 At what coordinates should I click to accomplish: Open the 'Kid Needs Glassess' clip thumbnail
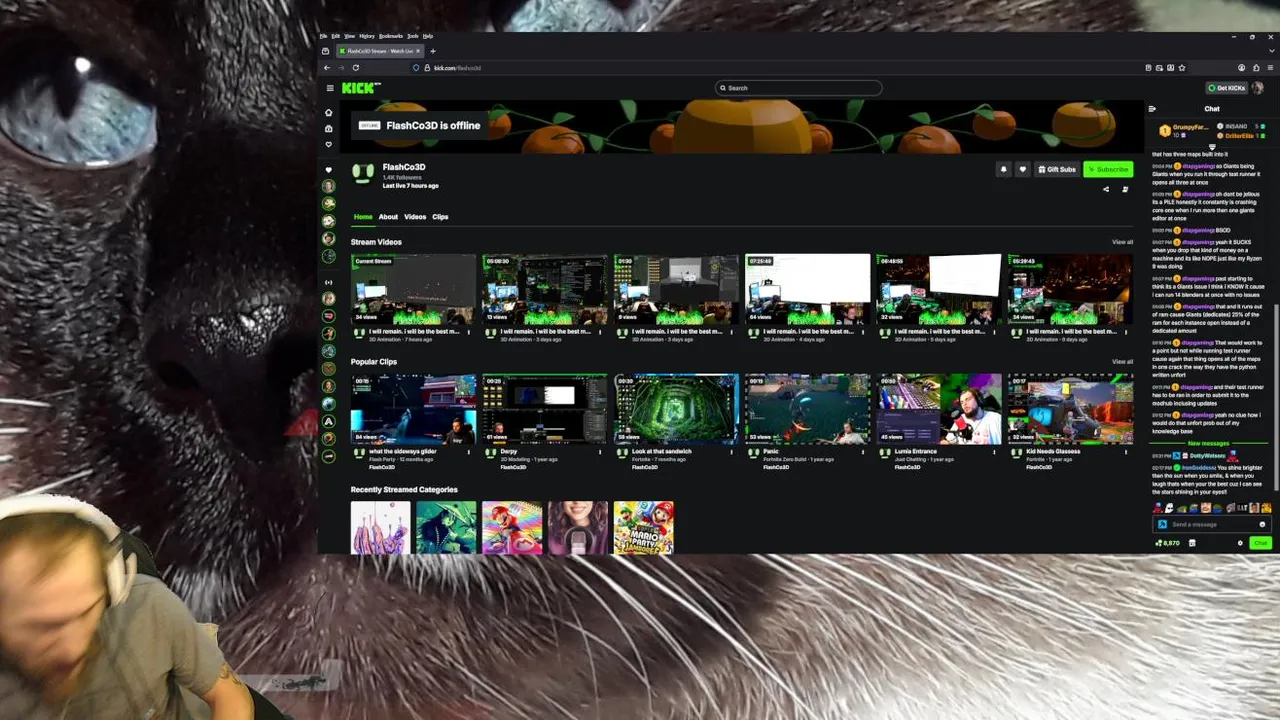pyautogui.click(x=1071, y=409)
